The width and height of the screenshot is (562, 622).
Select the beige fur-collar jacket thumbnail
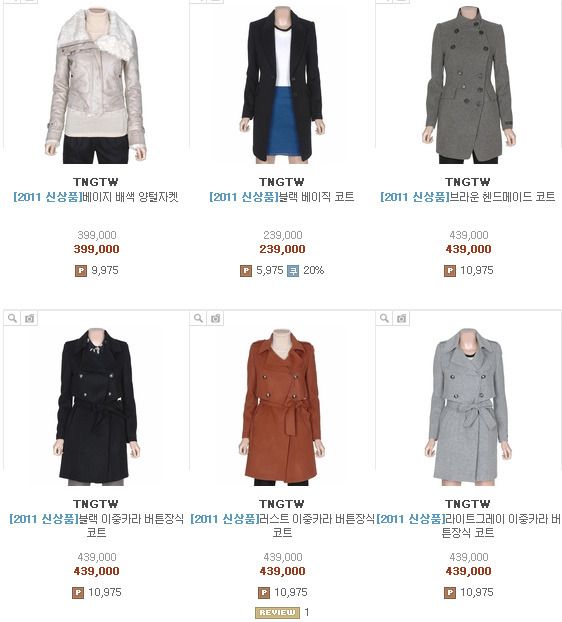[x=96, y=85]
